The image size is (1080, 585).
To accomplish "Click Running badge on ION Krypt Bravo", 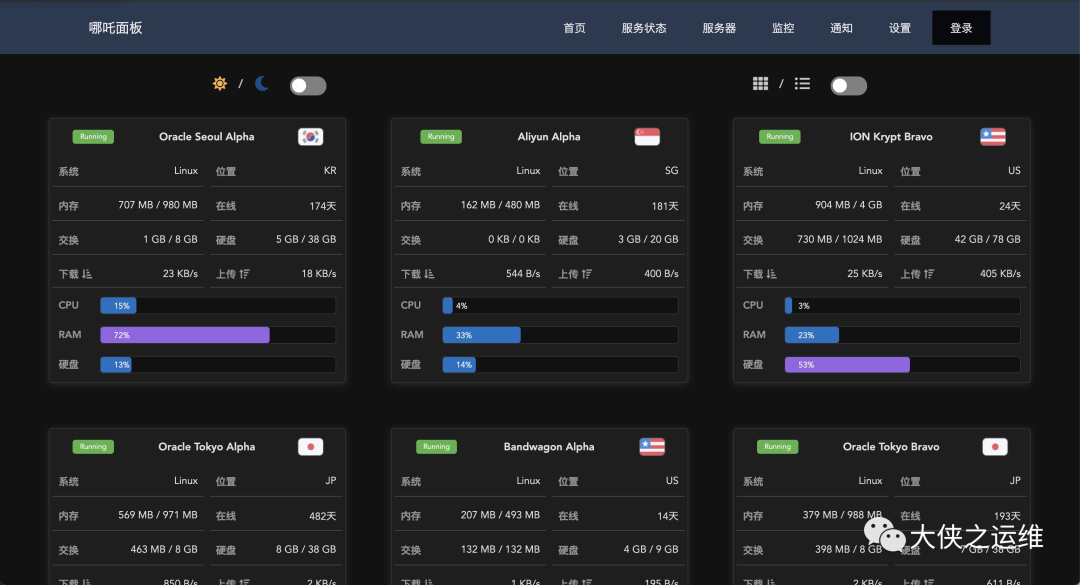I will [780, 136].
